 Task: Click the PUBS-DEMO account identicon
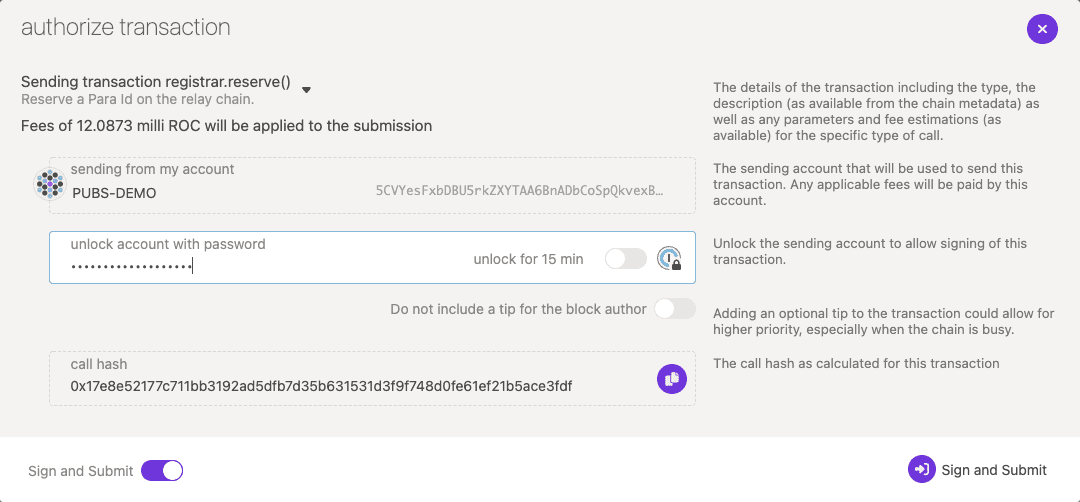49,184
